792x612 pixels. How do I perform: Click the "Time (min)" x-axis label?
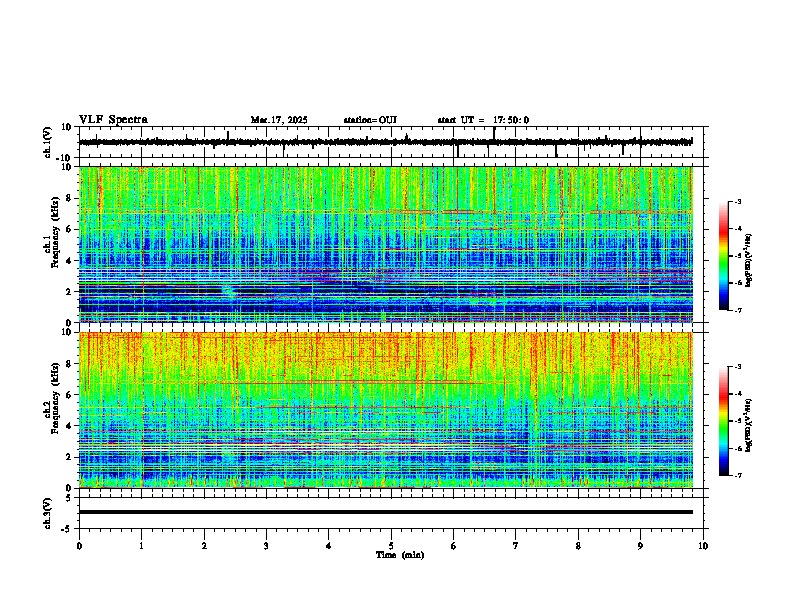click(x=400, y=555)
